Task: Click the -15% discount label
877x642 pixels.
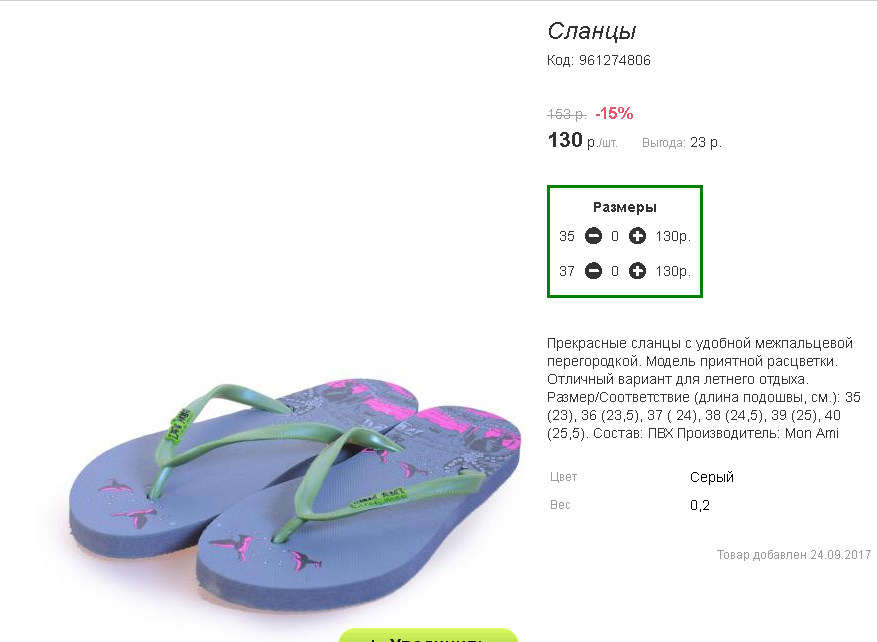Action: 614,114
